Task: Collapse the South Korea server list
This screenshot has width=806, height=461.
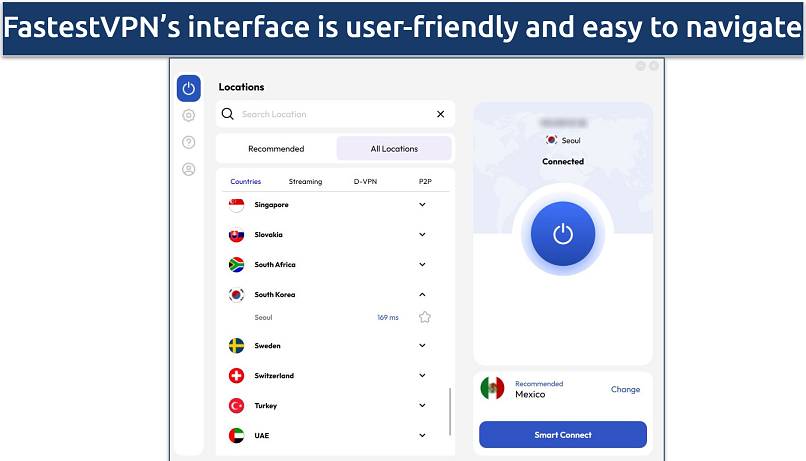Action: [422, 295]
